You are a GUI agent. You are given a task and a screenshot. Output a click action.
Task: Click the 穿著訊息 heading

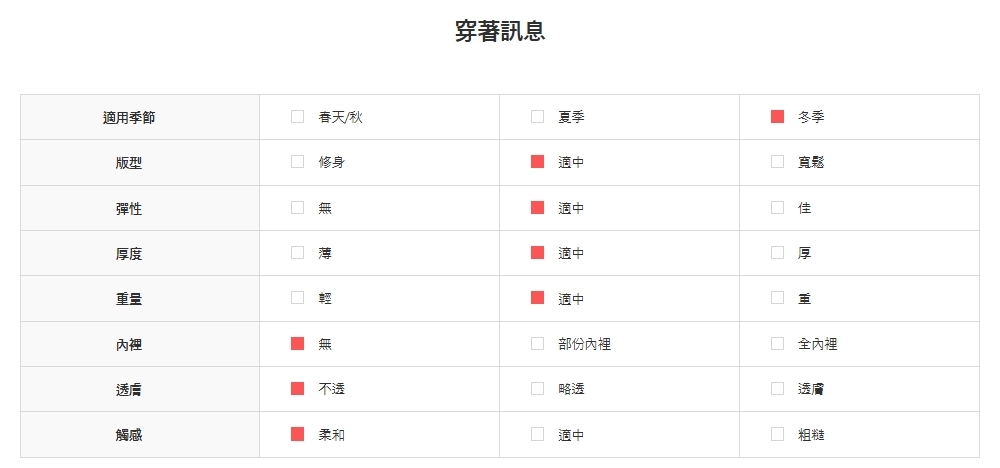pyautogui.click(x=500, y=31)
